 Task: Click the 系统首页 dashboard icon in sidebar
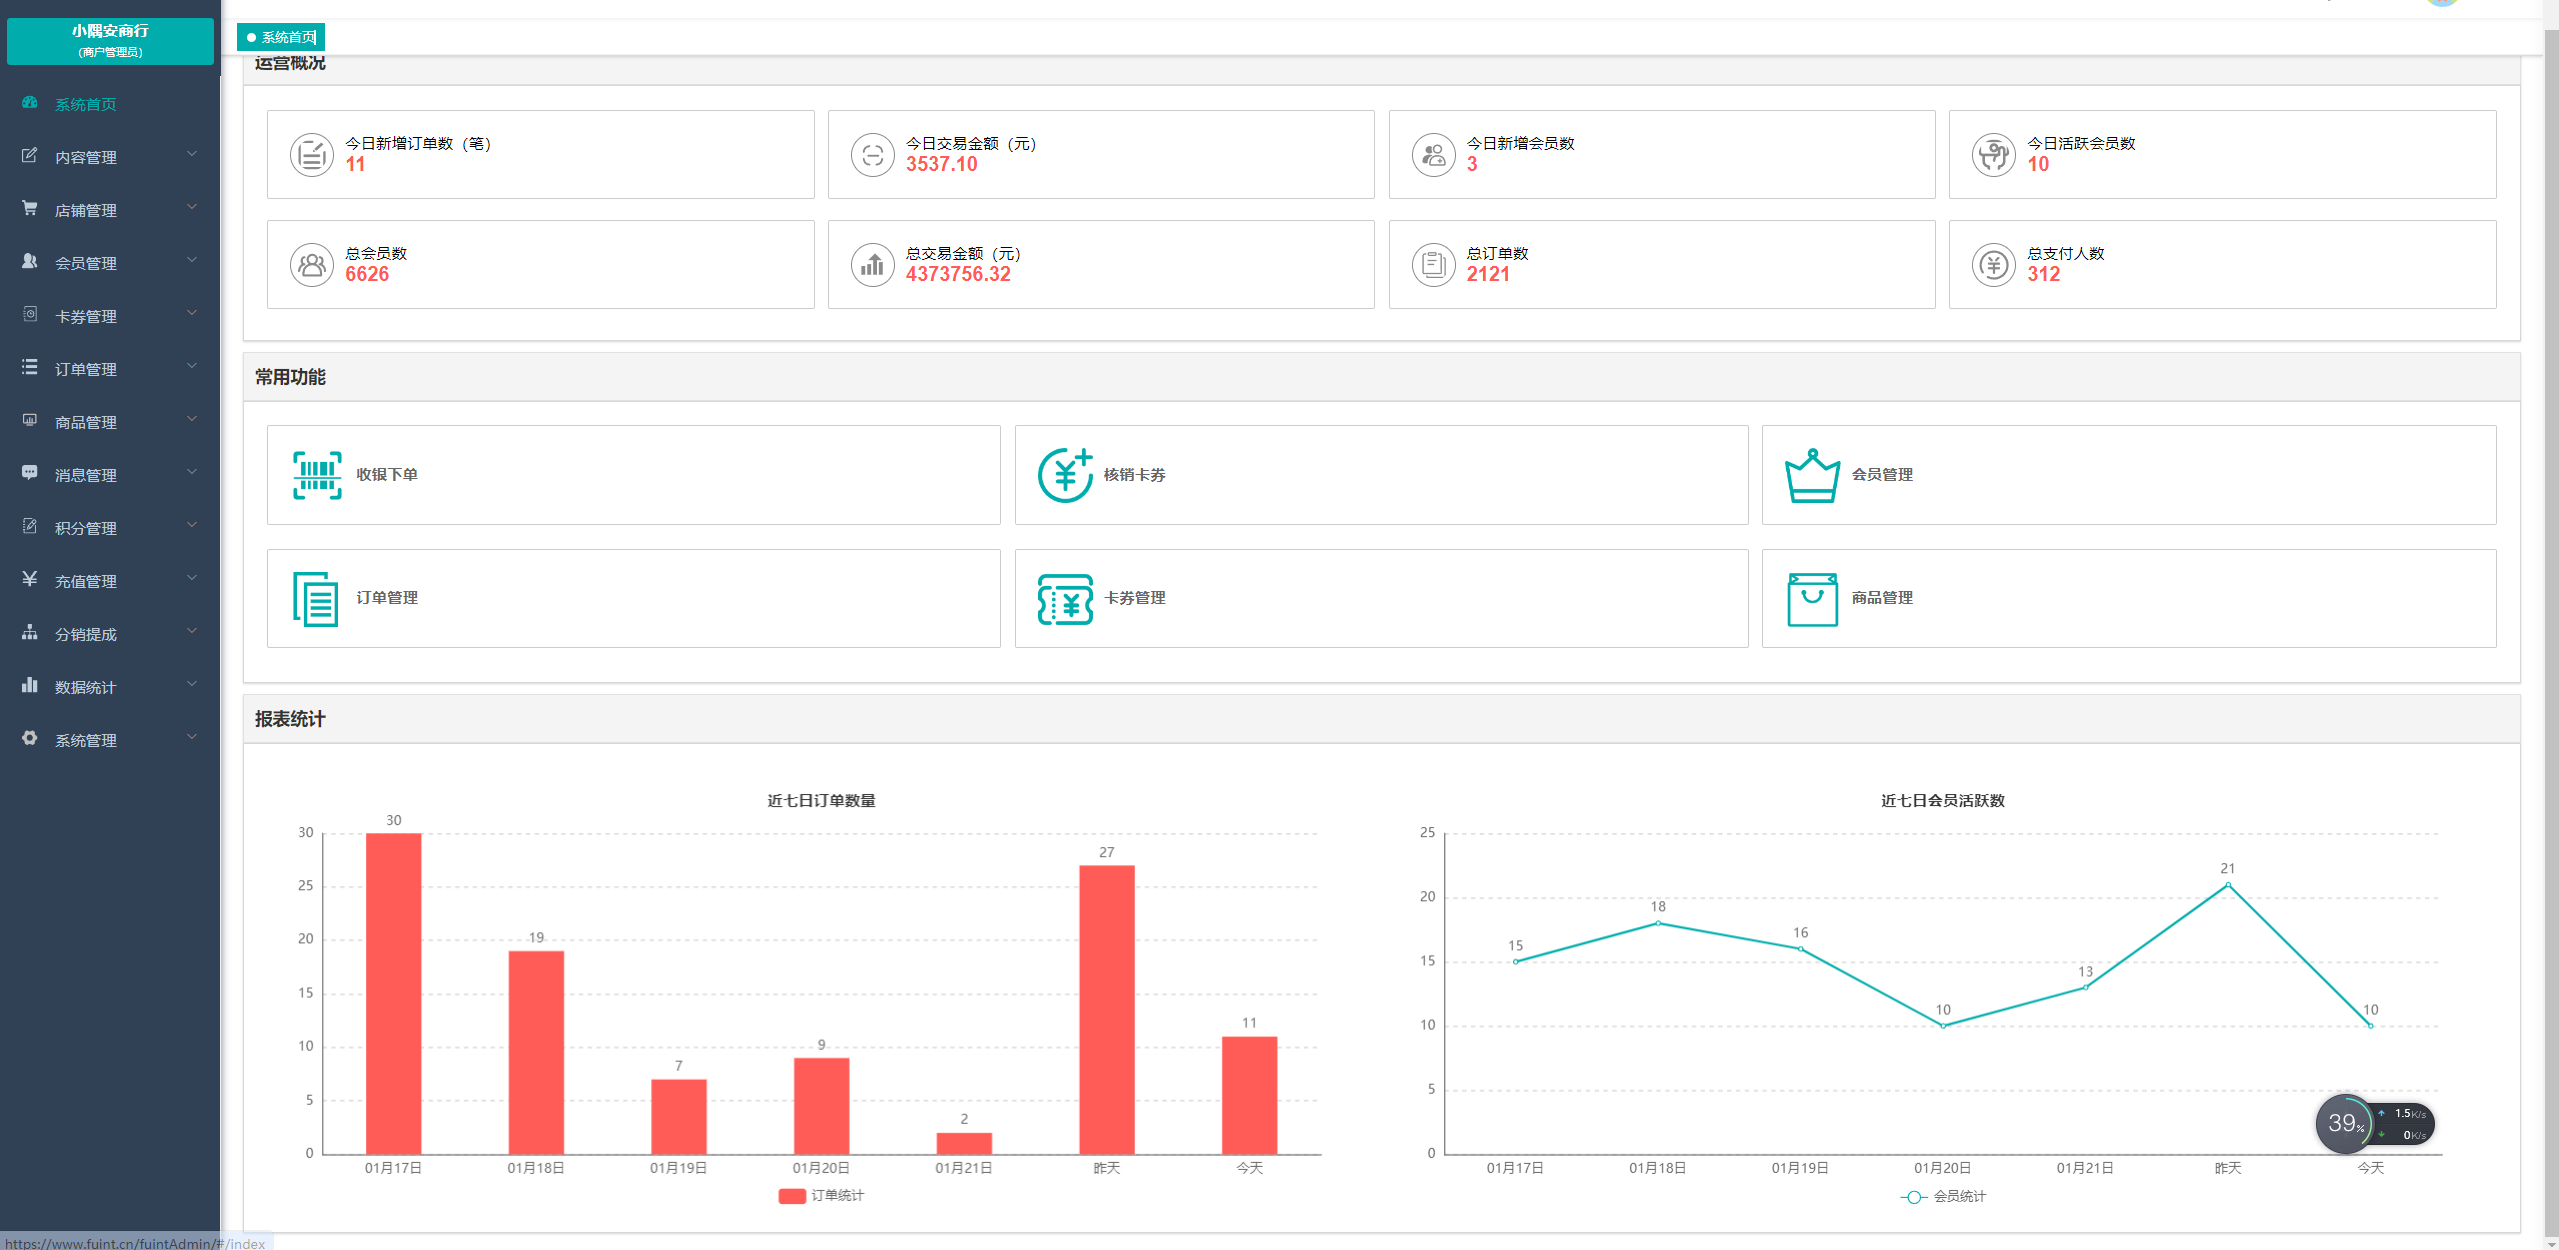pos(30,103)
